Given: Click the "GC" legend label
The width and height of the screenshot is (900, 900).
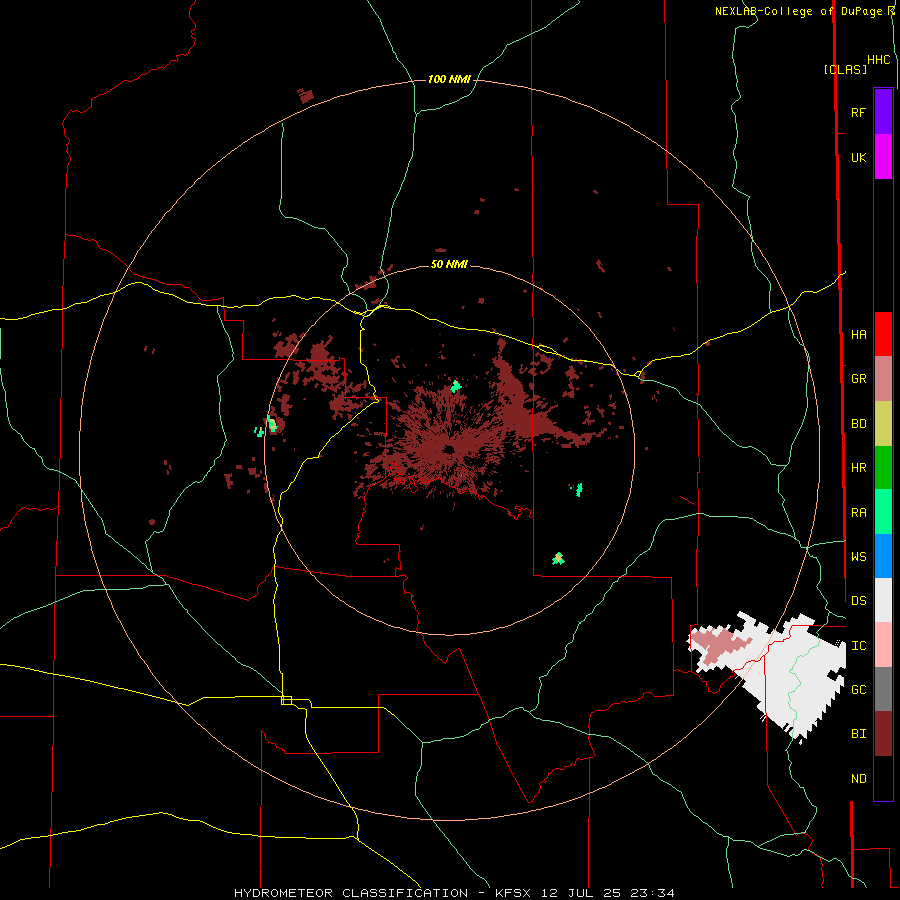Looking at the screenshot, I should pos(858,690).
